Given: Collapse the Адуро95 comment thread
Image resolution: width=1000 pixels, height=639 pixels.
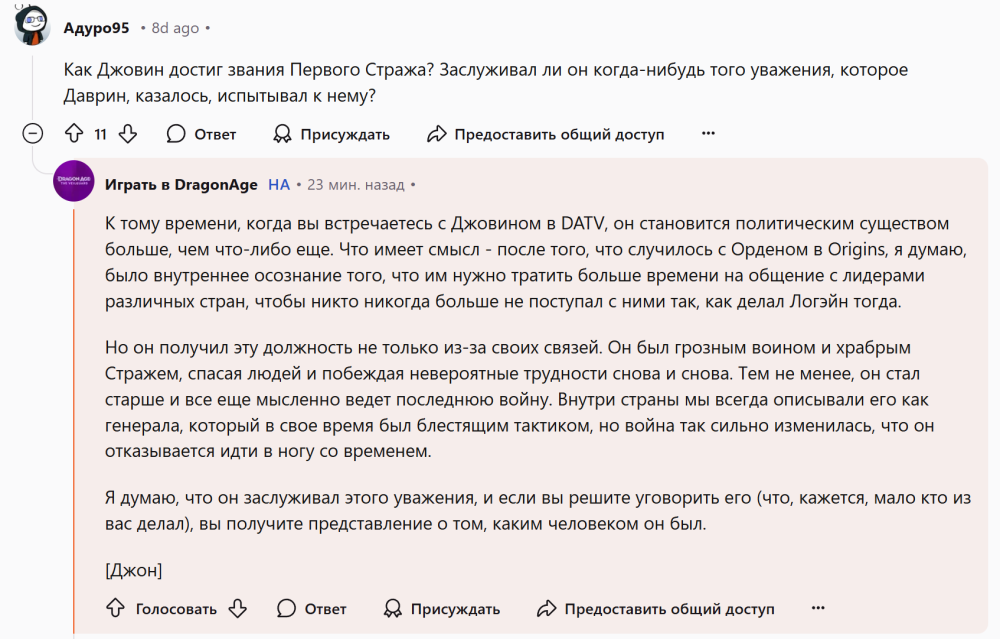Looking at the screenshot, I should (32, 134).
